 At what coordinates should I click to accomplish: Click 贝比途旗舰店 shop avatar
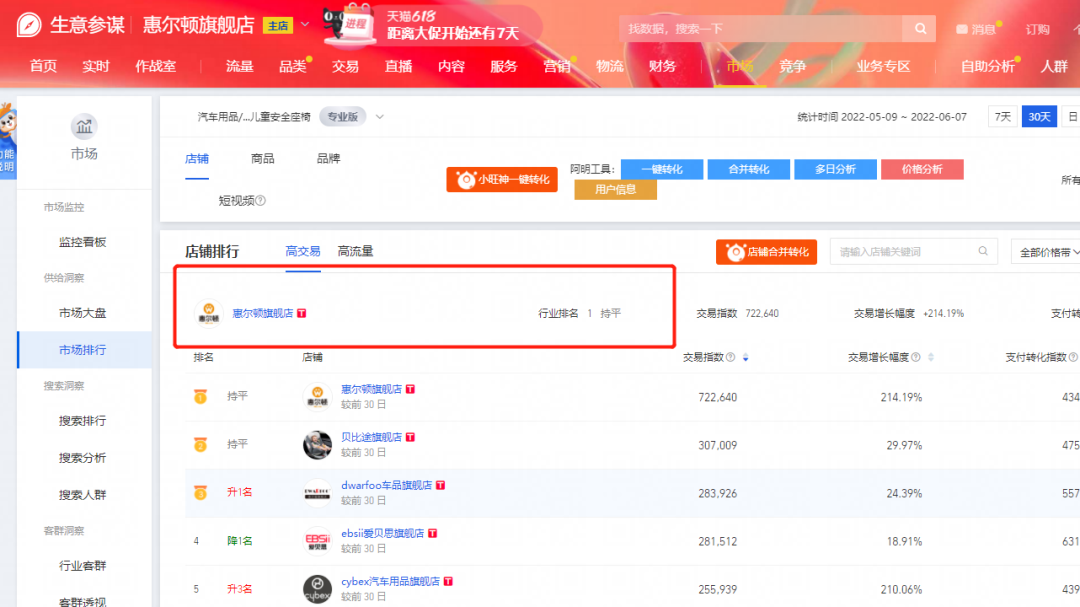click(317, 445)
